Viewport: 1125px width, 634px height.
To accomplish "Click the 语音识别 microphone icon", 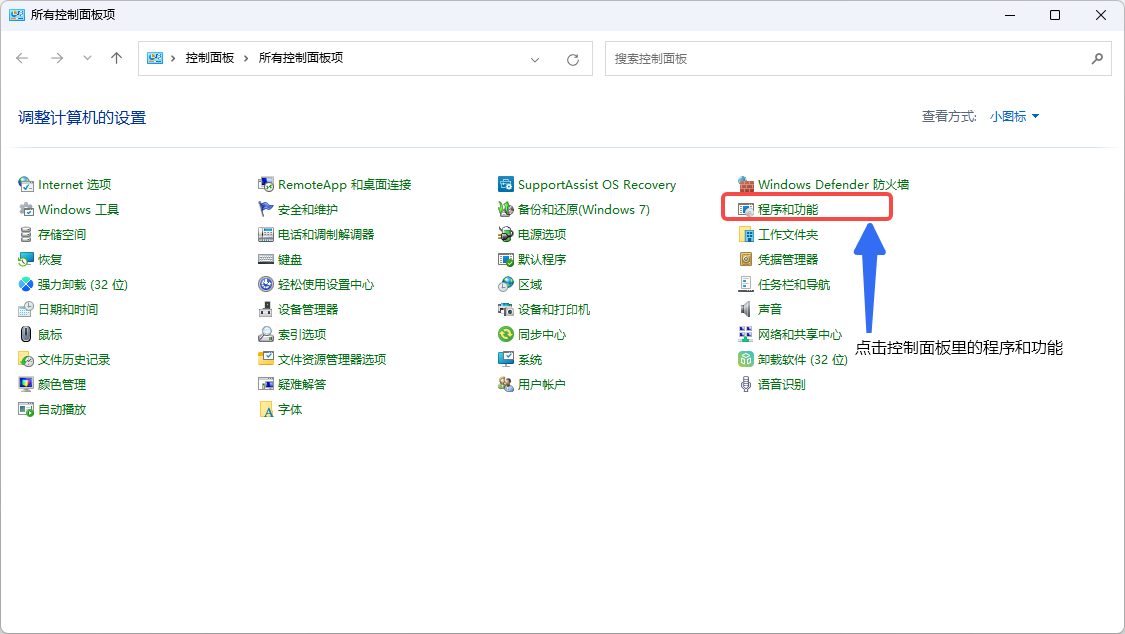I will pos(746,384).
